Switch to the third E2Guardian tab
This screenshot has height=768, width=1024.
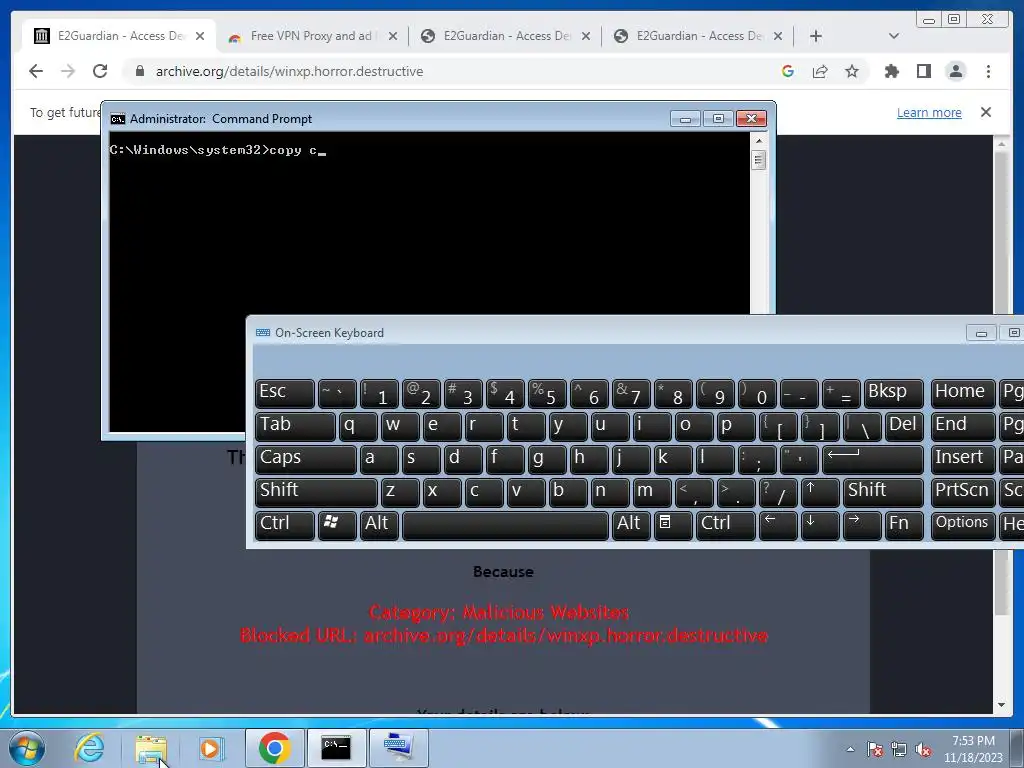coord(506,36)
